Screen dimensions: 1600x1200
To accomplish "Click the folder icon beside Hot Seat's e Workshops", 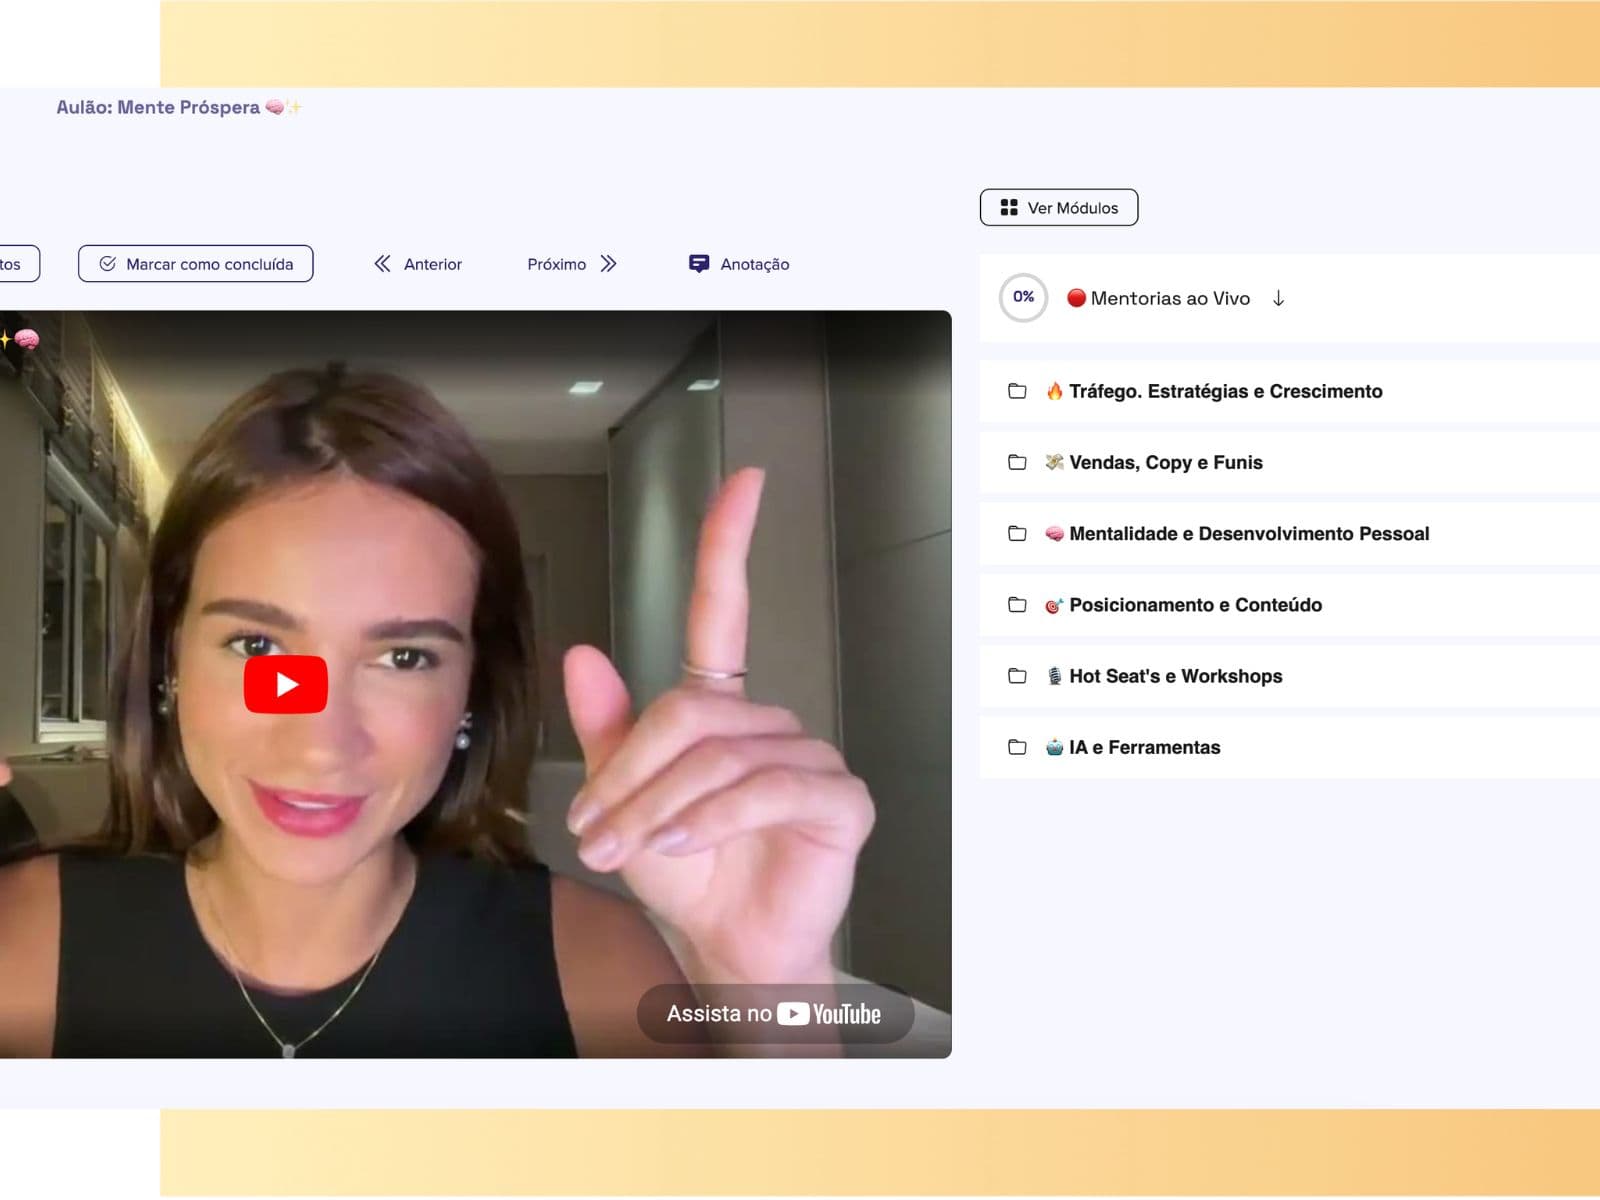I will pyautogui.click(x=1017, y=676).
